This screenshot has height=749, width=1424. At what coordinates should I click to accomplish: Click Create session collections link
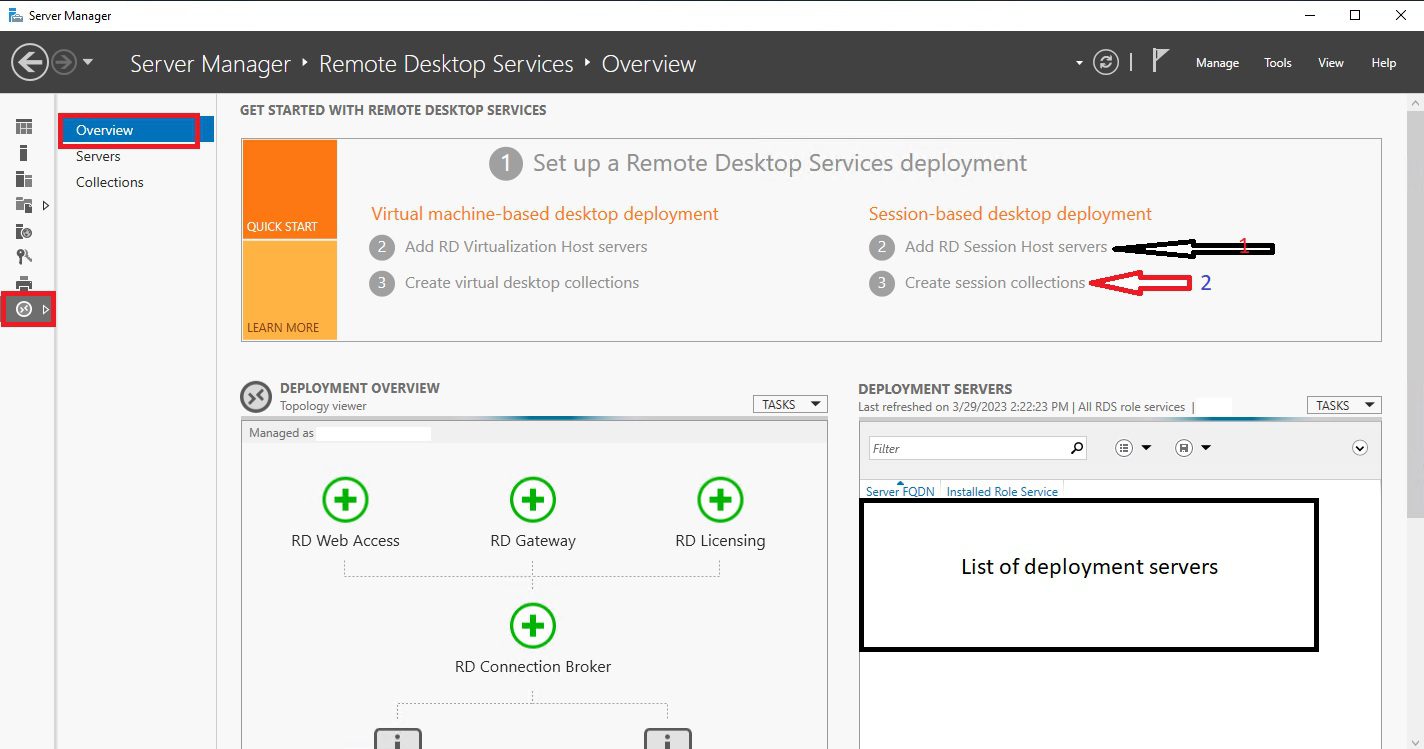pos(994,283)
